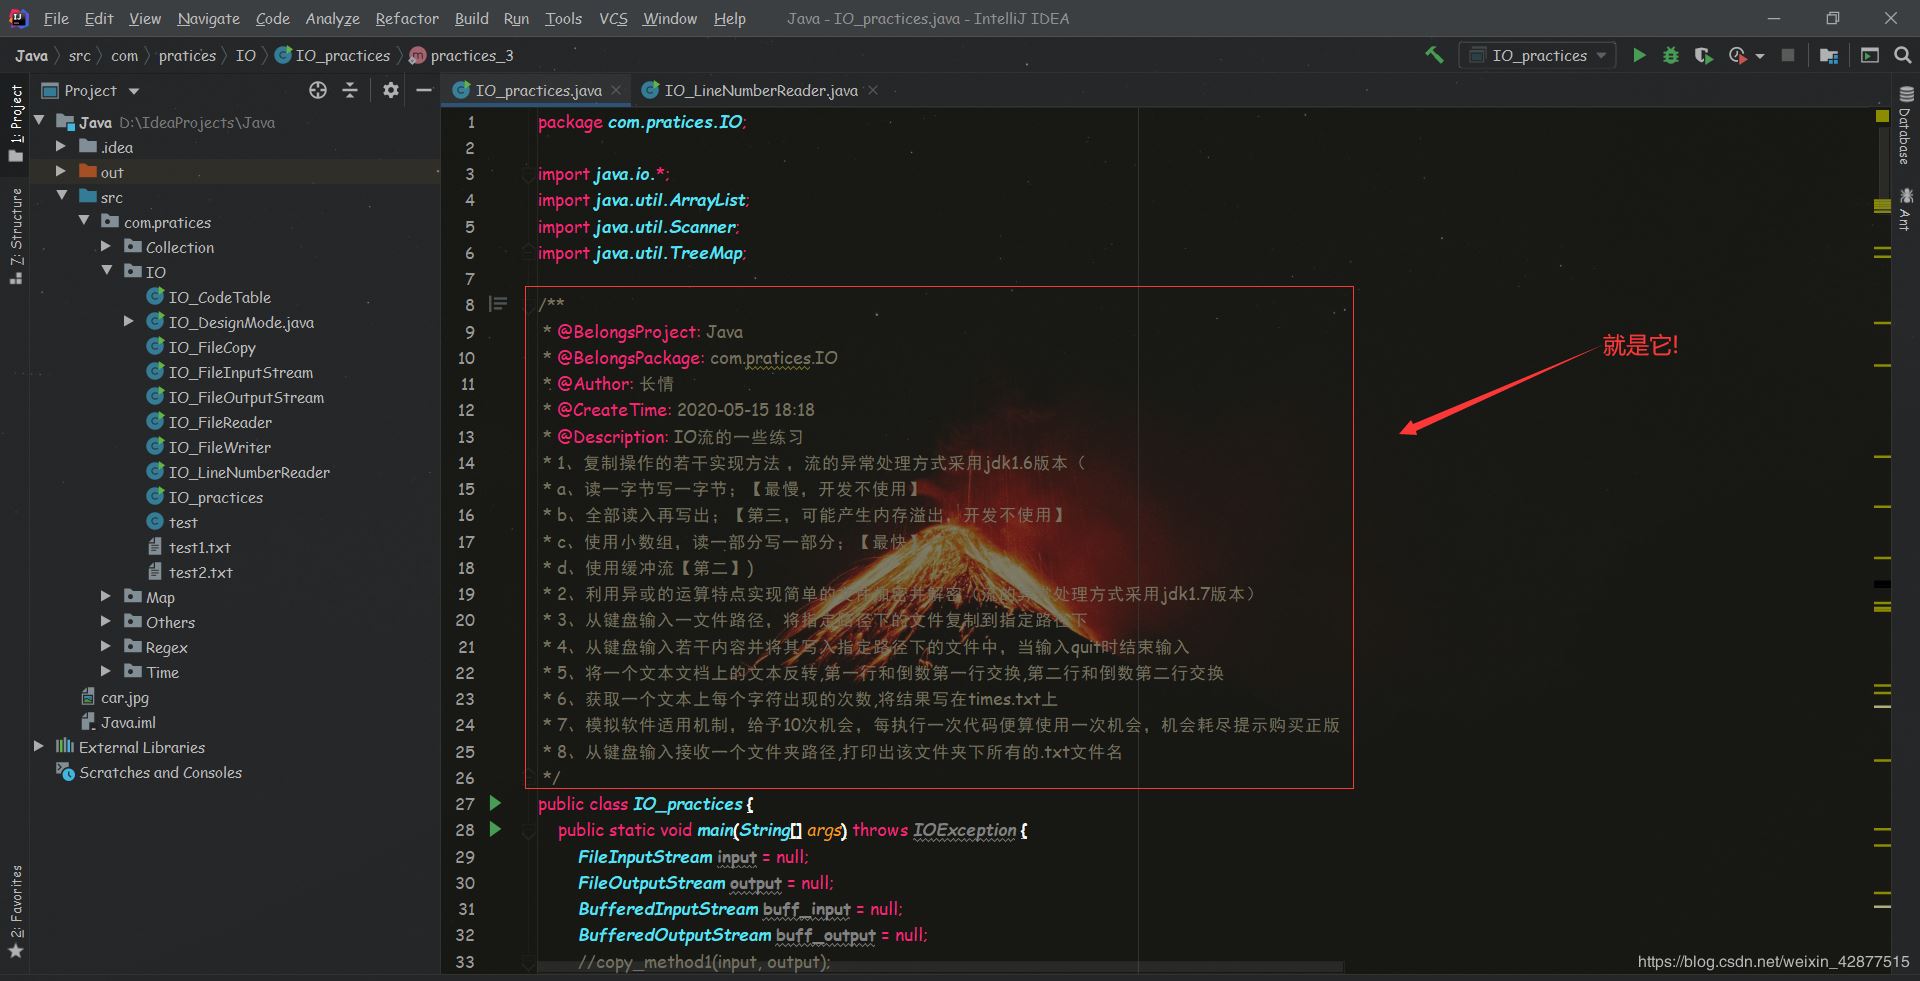Open Project Structure dialog icon
1920x981 pixels.
pyautogui.click(x=1829, y=55)
